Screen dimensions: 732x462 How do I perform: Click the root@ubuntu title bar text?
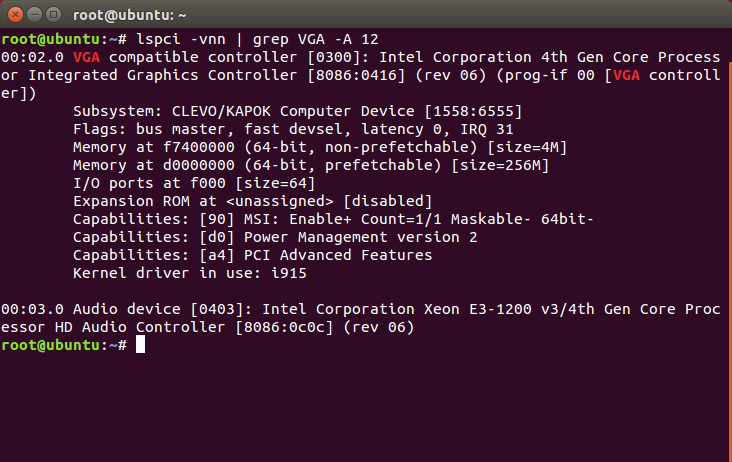coord(130,15)
